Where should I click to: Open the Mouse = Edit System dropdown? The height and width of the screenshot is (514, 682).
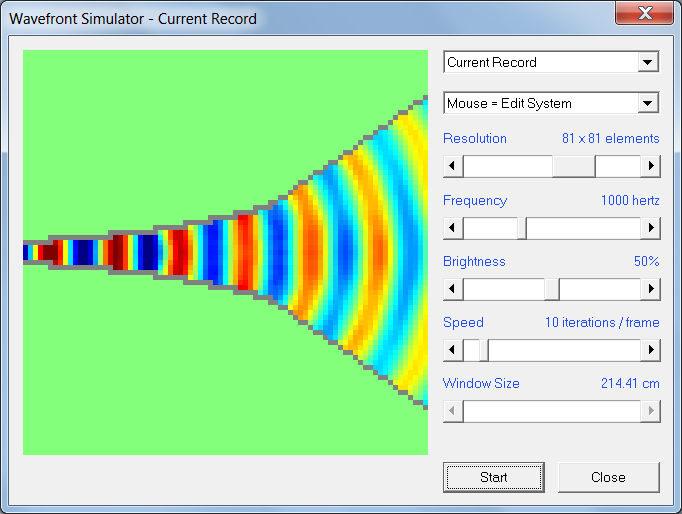(551, 103)
